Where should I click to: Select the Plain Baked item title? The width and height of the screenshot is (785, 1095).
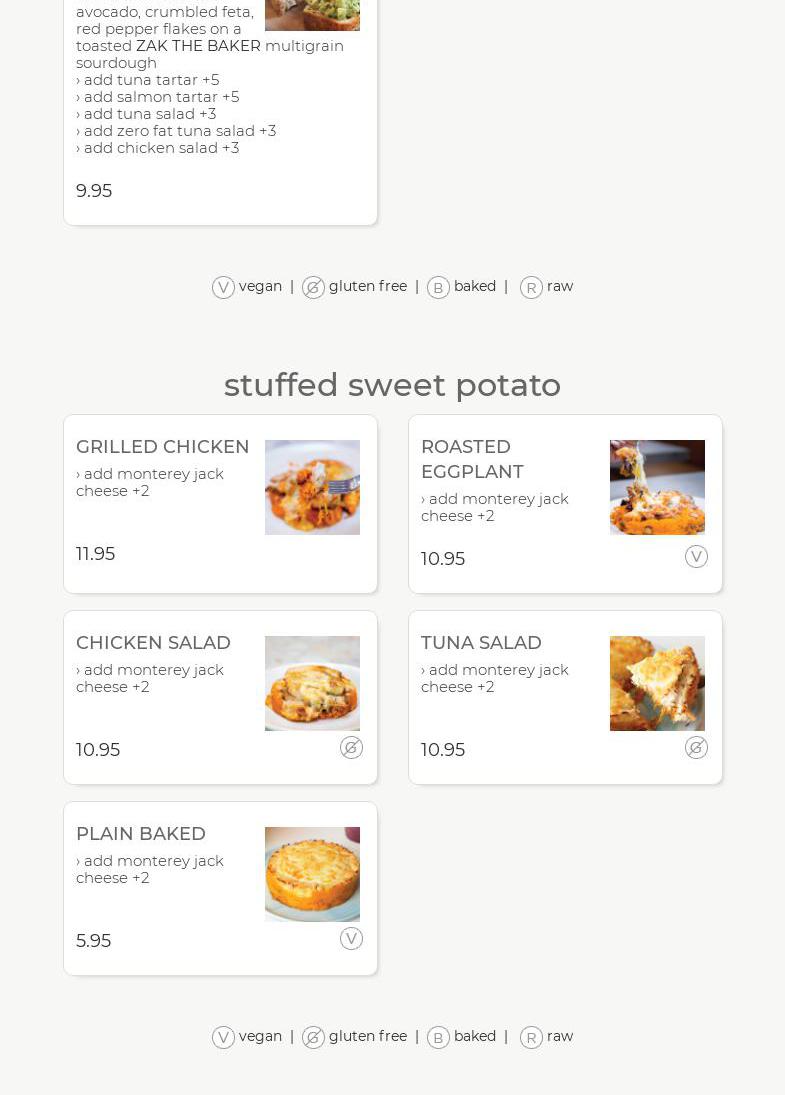pos(141,834)
